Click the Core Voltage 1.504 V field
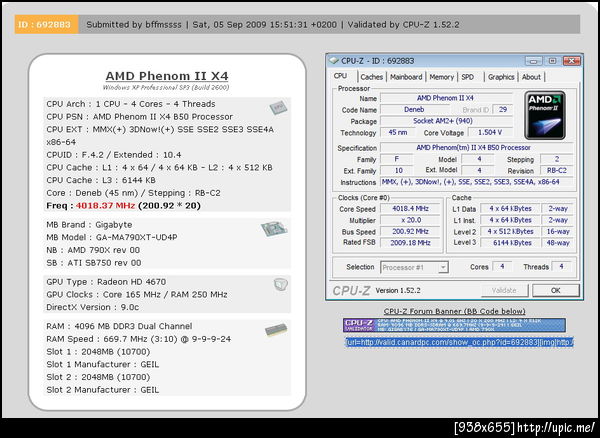Image resolution: width=600 pixels, height=438 pixels. click(490, 132)
